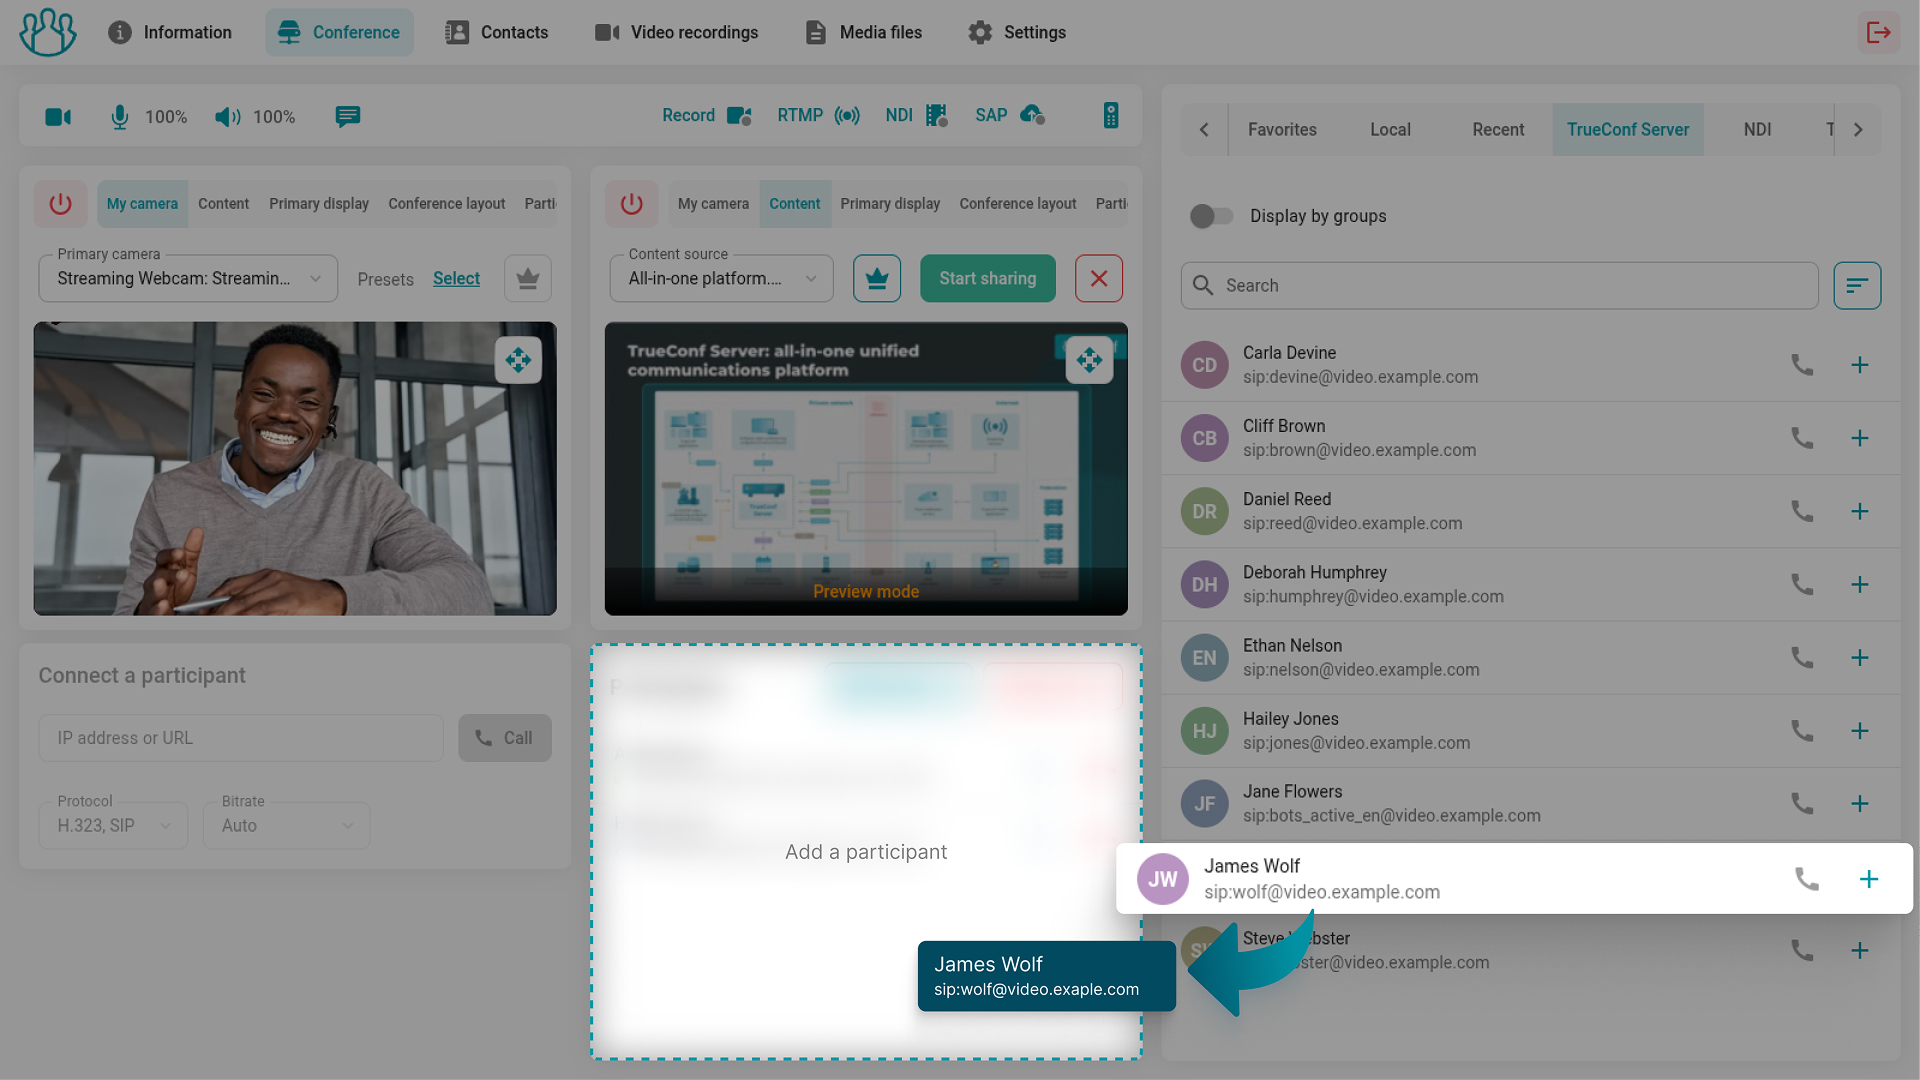Call James Wolf via phone icon
Screen dimensions: 1920x1080
coord(1807,879)
